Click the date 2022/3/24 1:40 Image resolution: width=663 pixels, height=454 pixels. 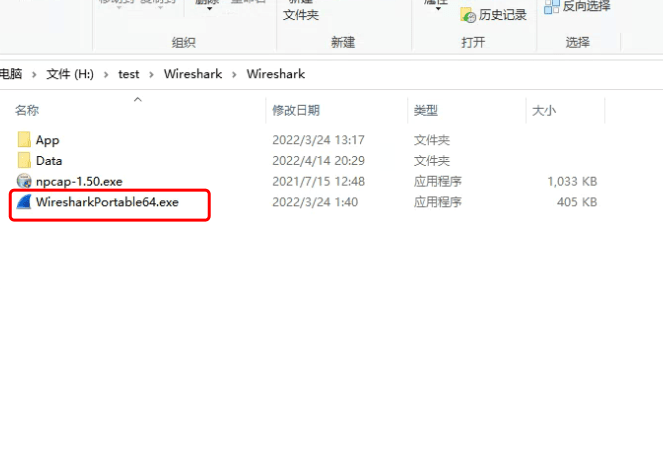point(315,202)
